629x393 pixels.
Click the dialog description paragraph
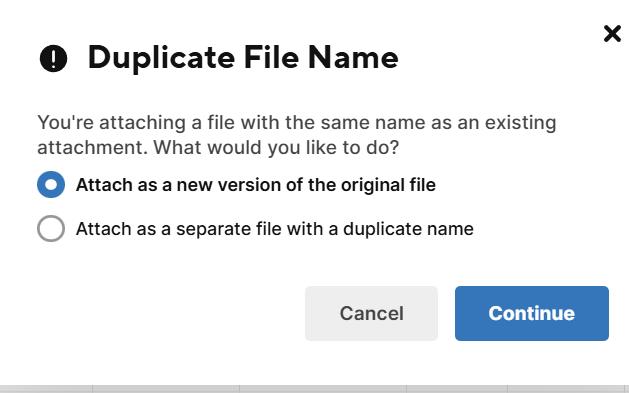[x=296, y=135]
